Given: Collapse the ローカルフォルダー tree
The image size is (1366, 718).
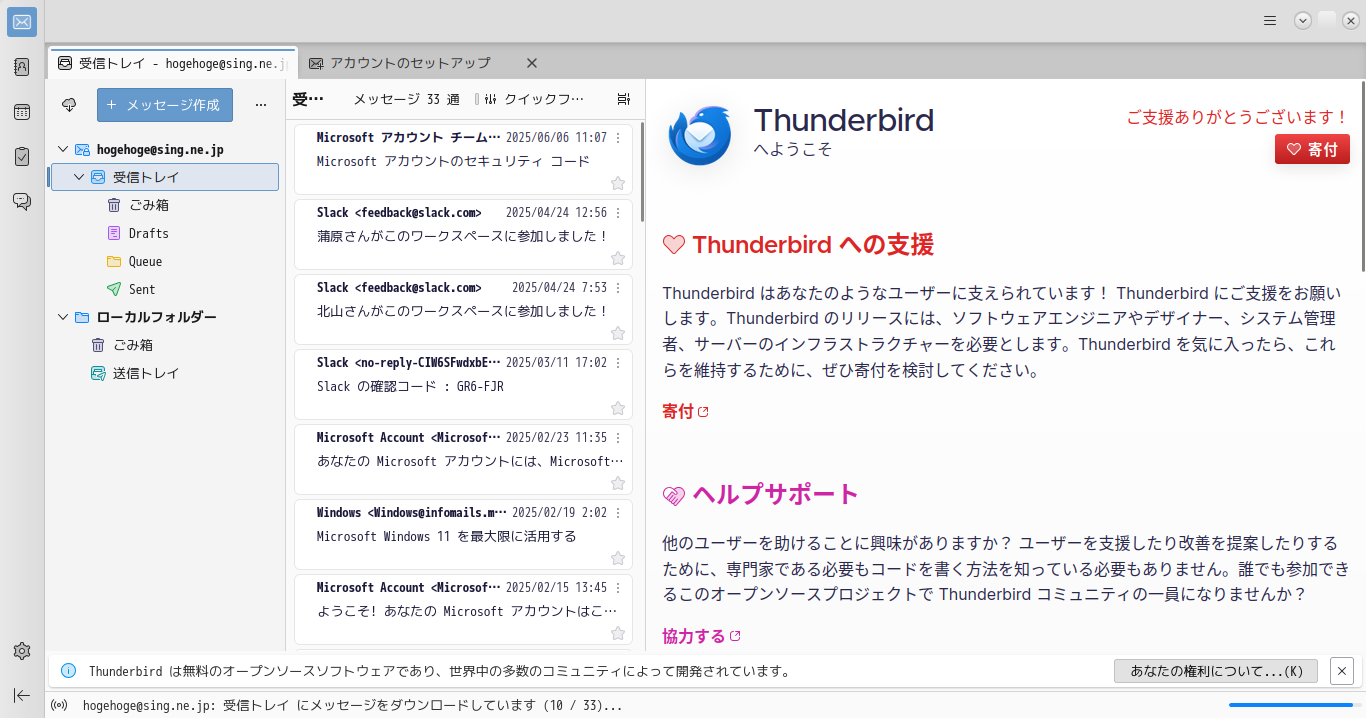Looking at the screenshot, I should [63, 317].
